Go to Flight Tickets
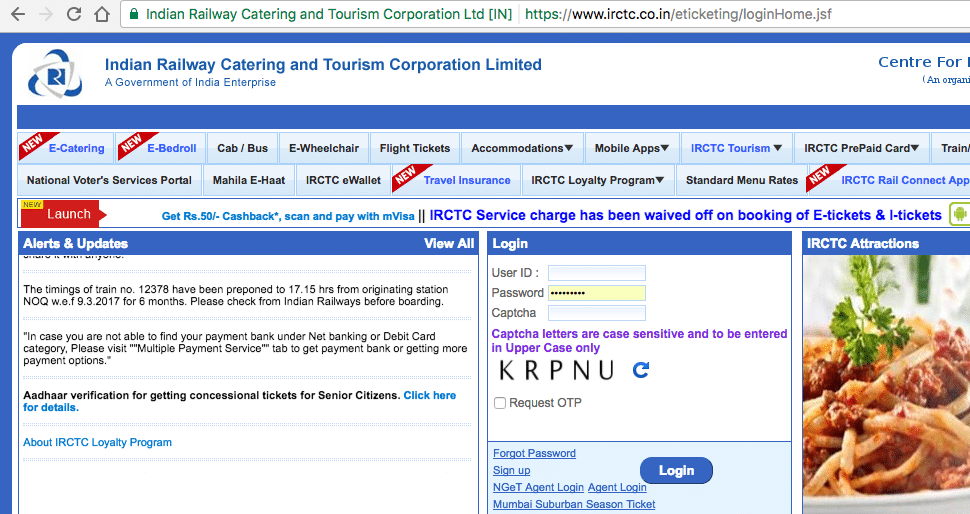Image resolution: width=970 pixels, height=514 pixels. [414, 148]
